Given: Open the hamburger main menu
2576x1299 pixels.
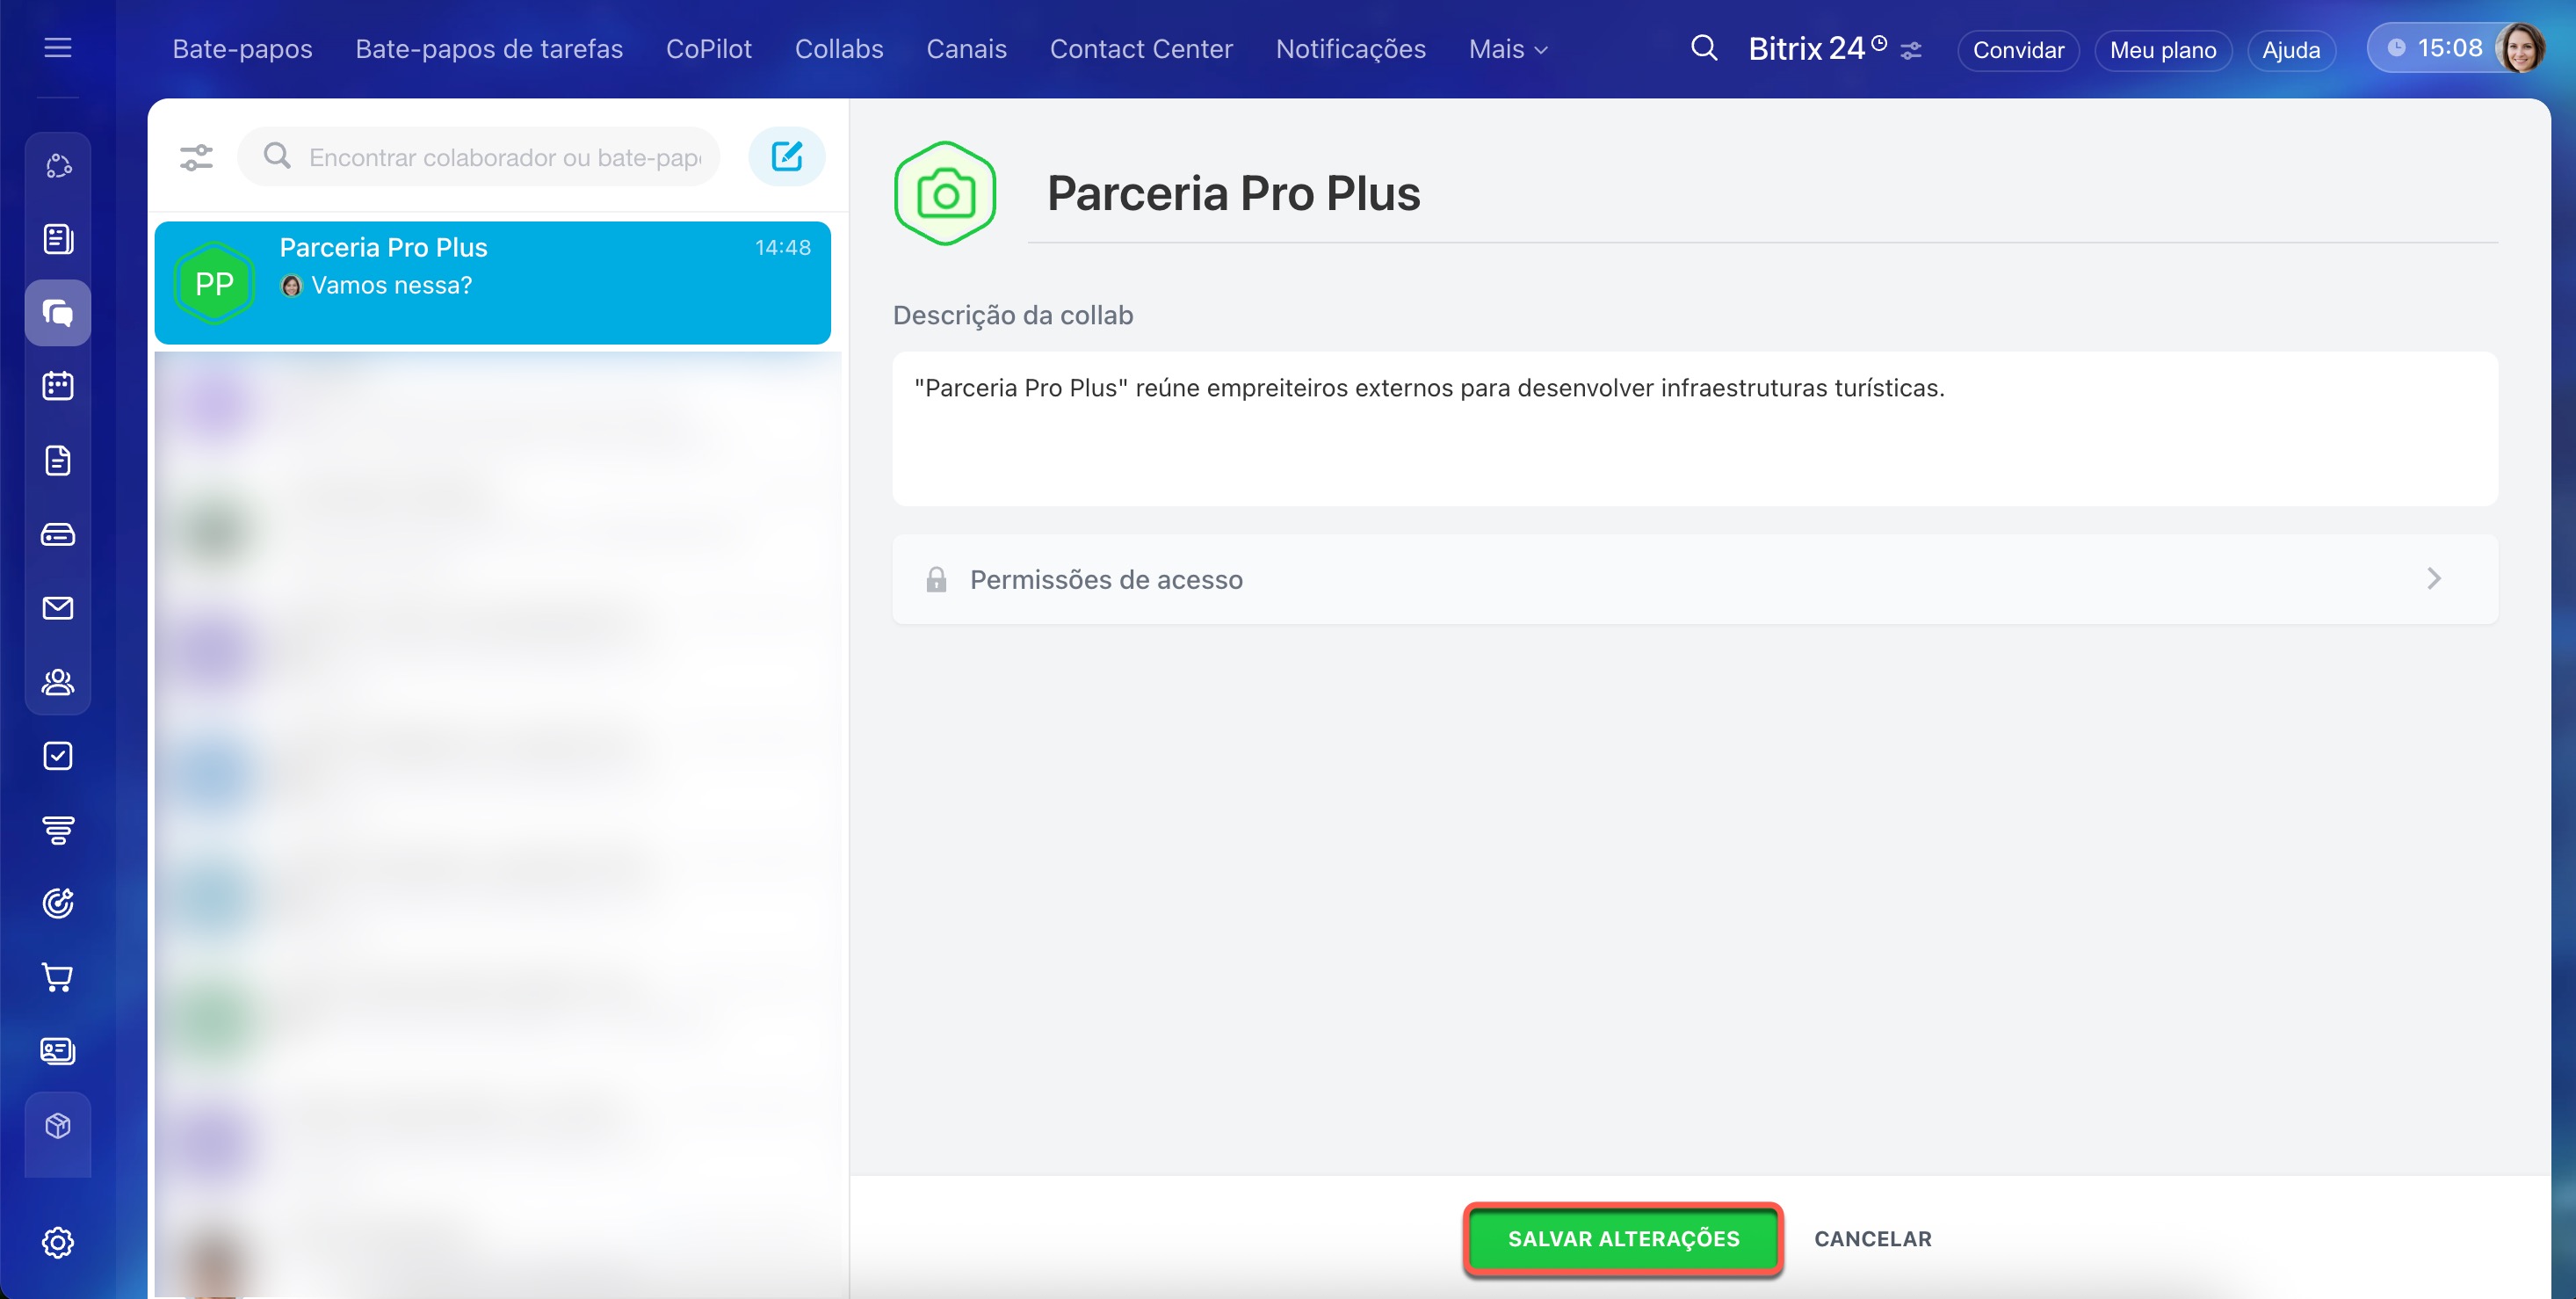Looking at the screenshot, I should click(57, 47).
